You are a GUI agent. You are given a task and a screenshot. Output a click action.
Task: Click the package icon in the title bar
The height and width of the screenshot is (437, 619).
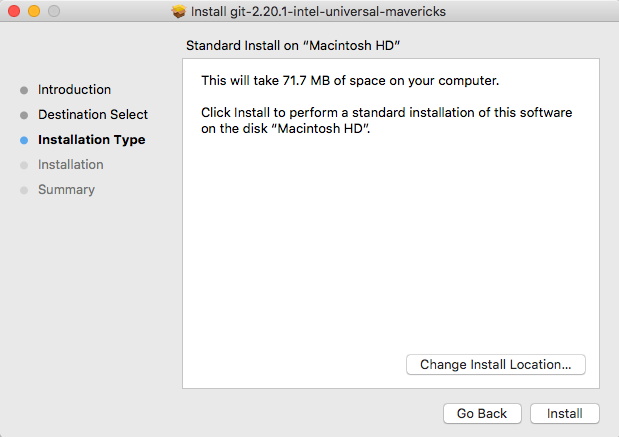[179, 12]
